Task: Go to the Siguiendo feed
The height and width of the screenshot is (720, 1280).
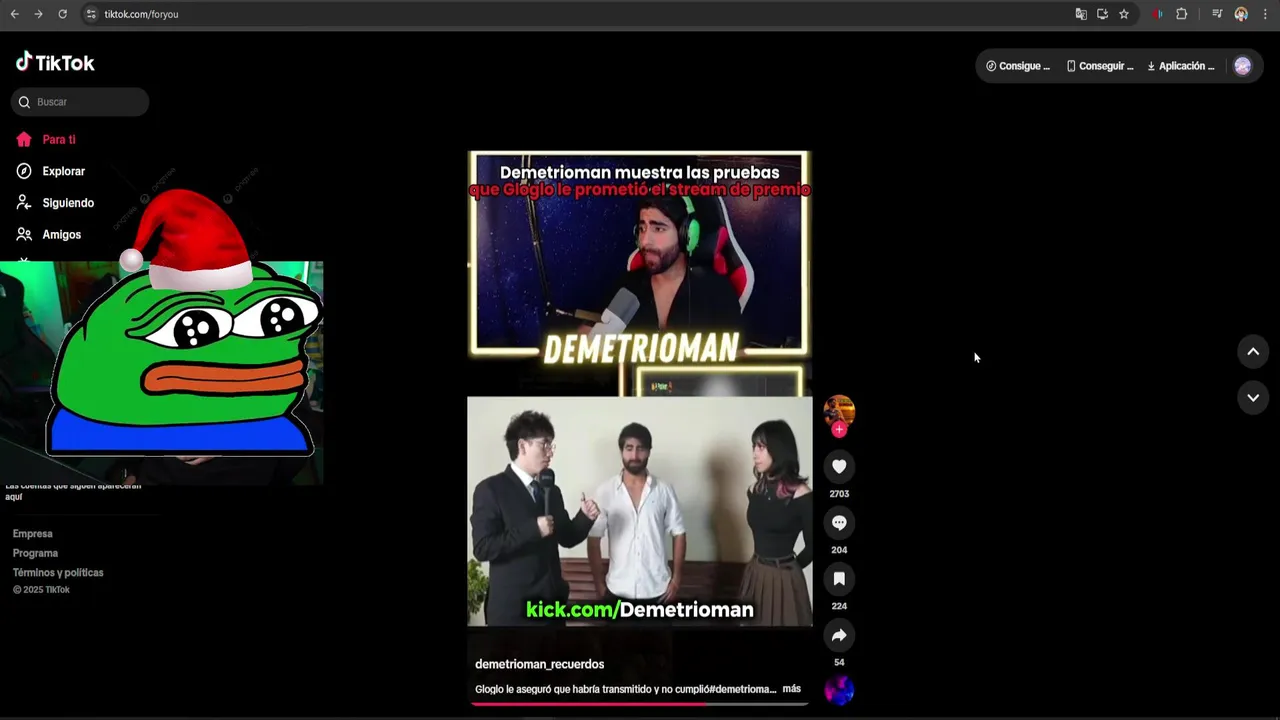Action: click(55, 203)
